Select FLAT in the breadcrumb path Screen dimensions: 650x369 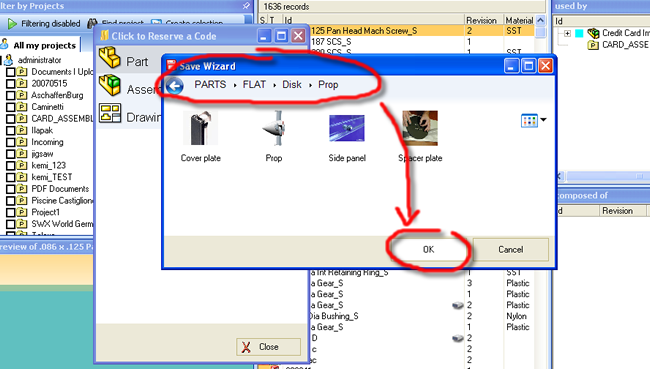[x=254, y=85]
